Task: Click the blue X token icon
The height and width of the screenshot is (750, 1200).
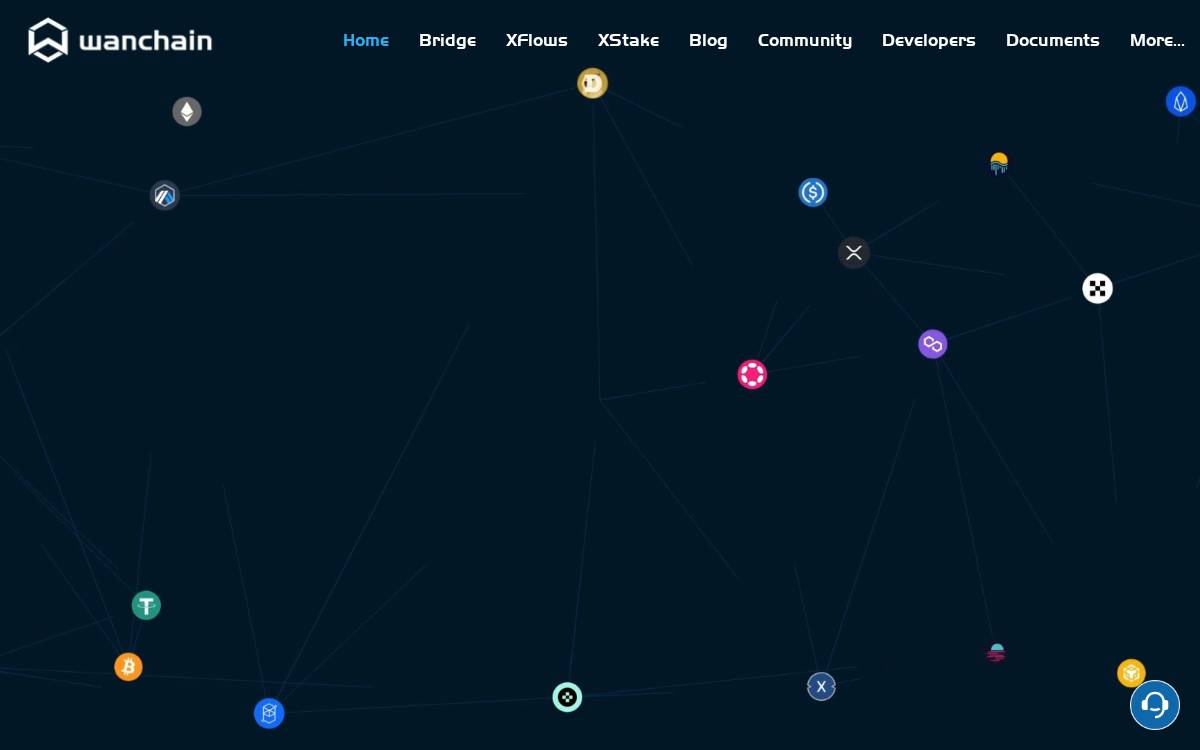Action: pyautogui.click(x=821, y=686)
